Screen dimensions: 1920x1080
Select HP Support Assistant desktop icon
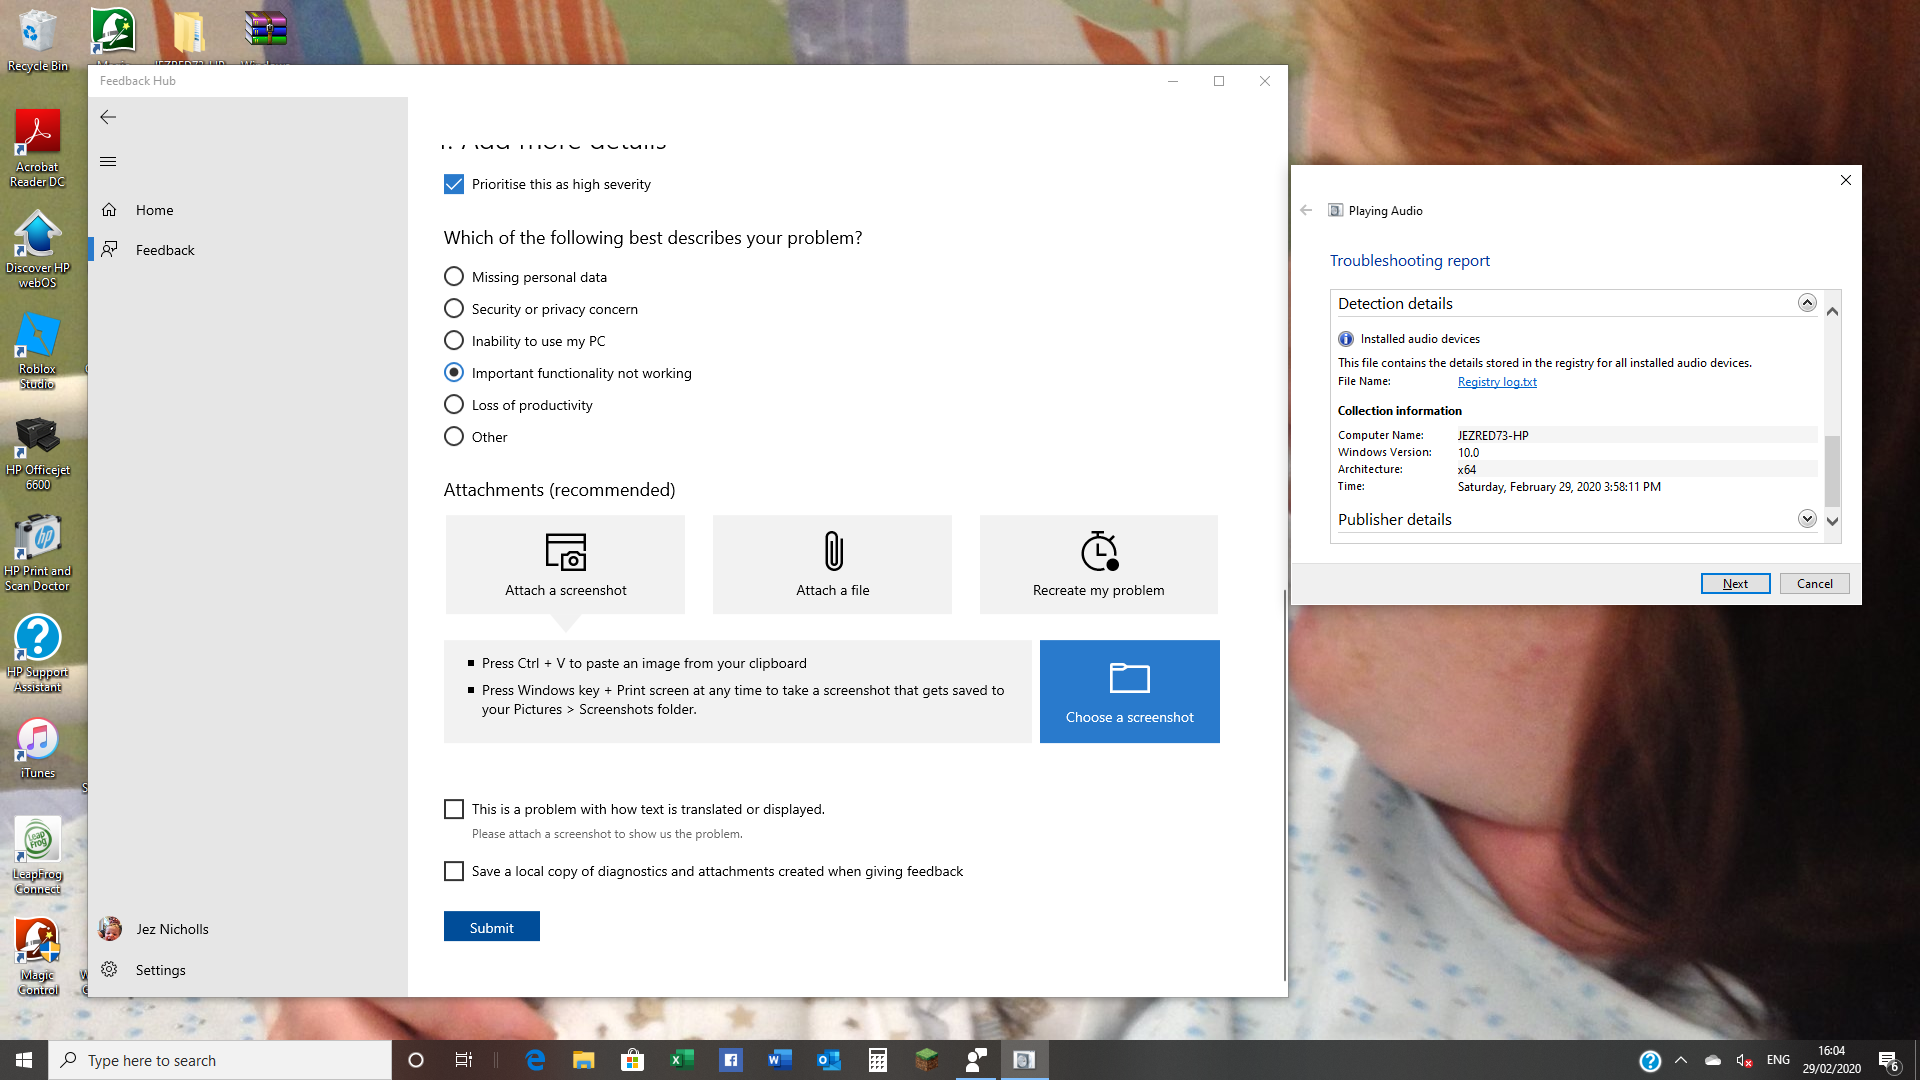[38, 654]
